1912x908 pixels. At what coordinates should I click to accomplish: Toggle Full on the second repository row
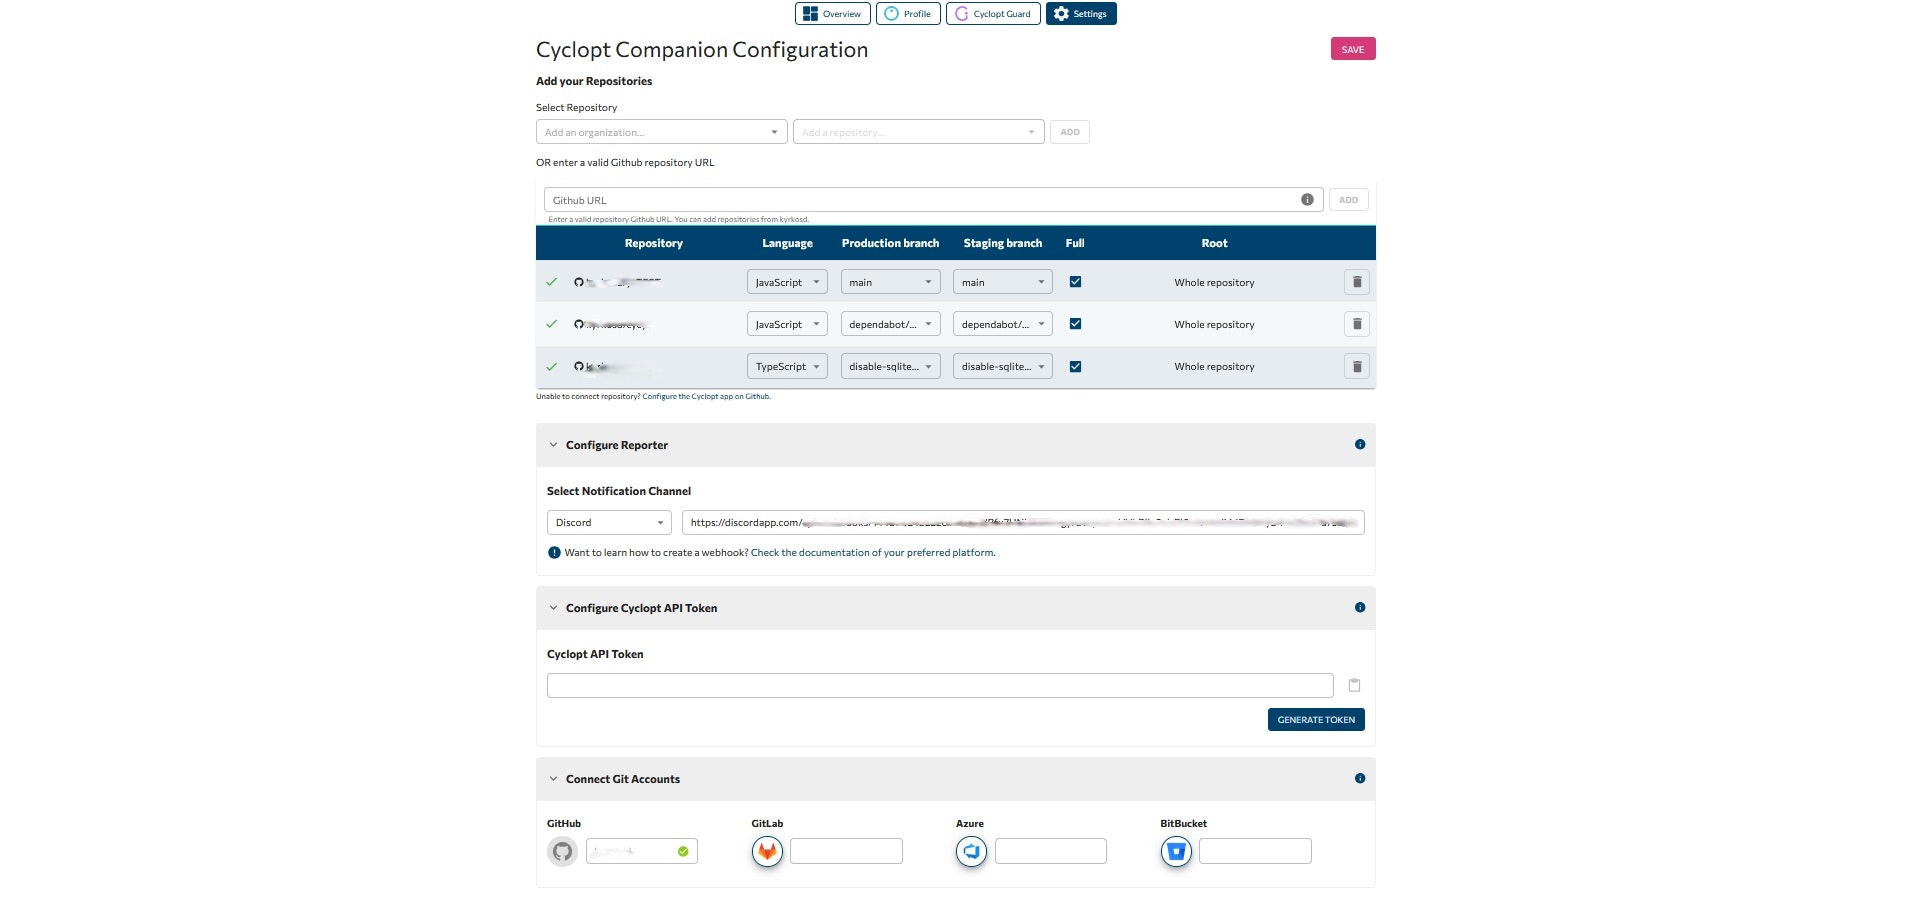coord(1076,324)
